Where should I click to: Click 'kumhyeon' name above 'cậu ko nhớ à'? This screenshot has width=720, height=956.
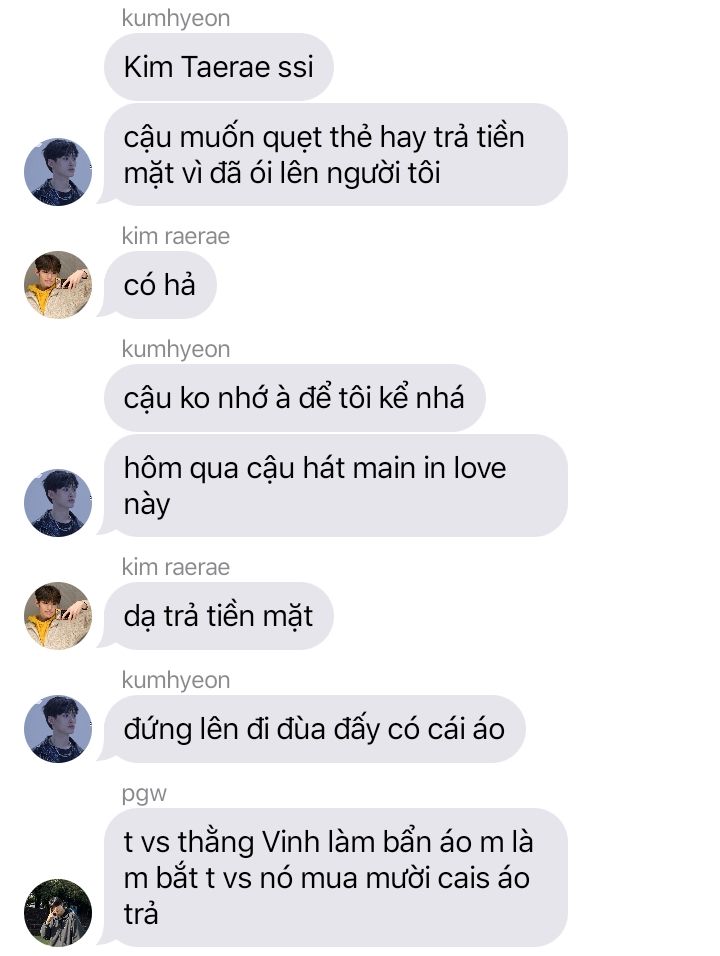click(x=176, y=349)
